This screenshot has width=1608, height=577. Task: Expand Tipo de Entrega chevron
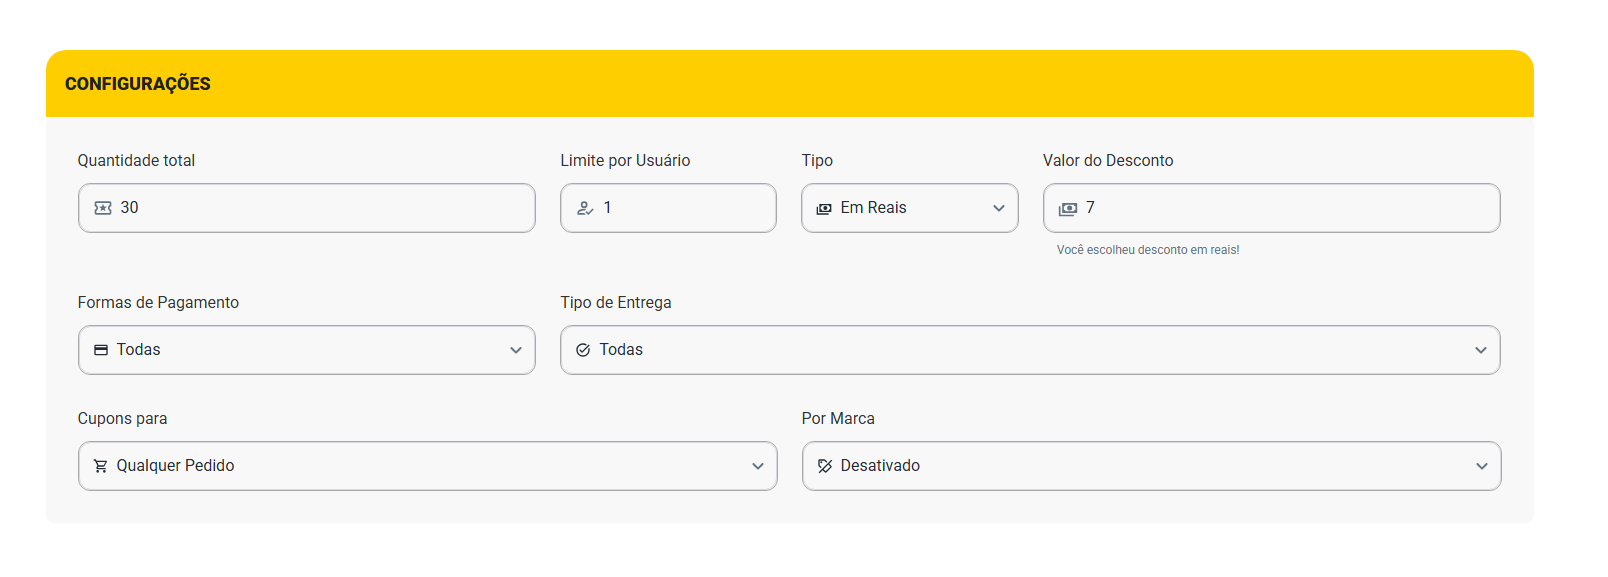tap(1481, 350)
